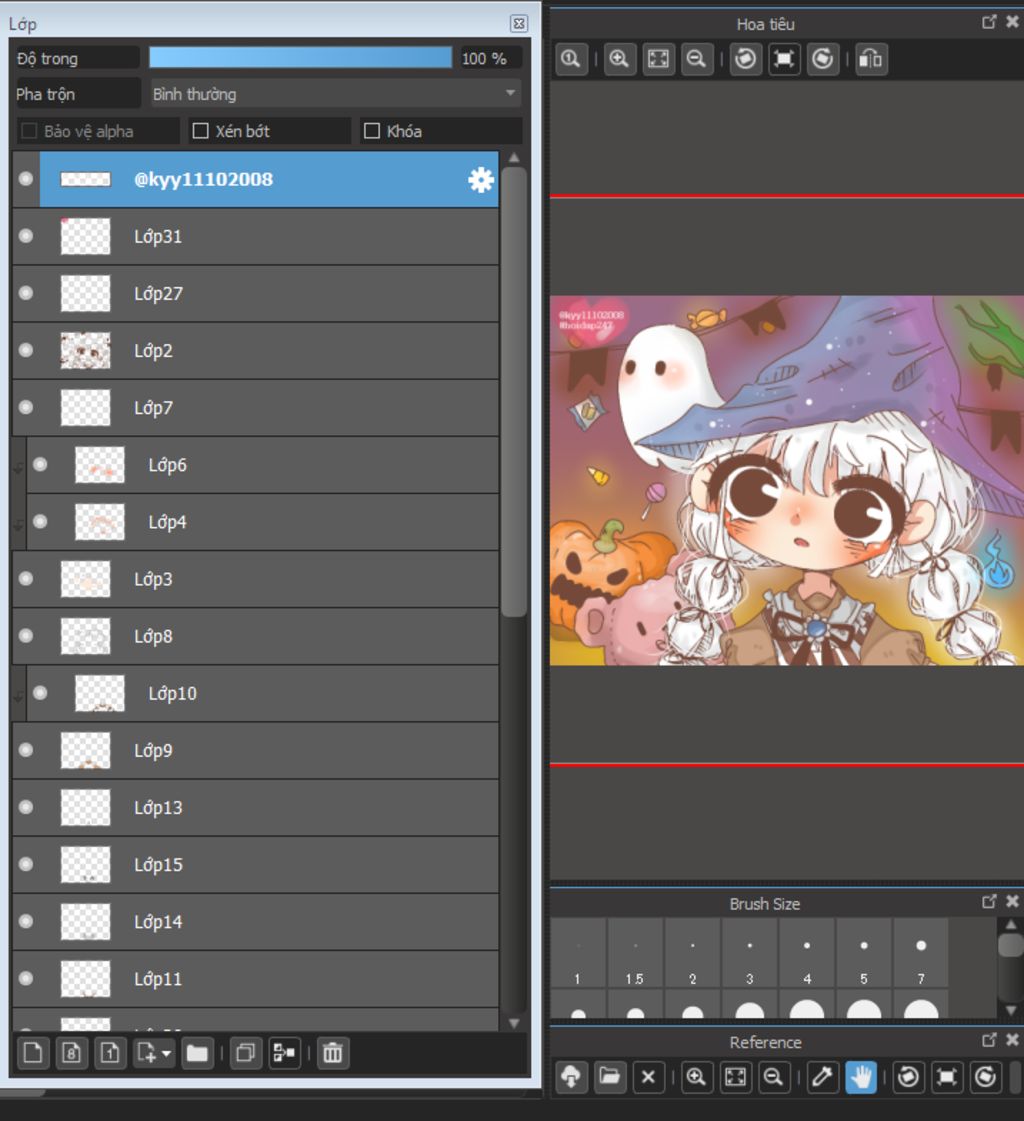Add a new 1-bit layer
1024x1121 pixels.
[110, 1053]
